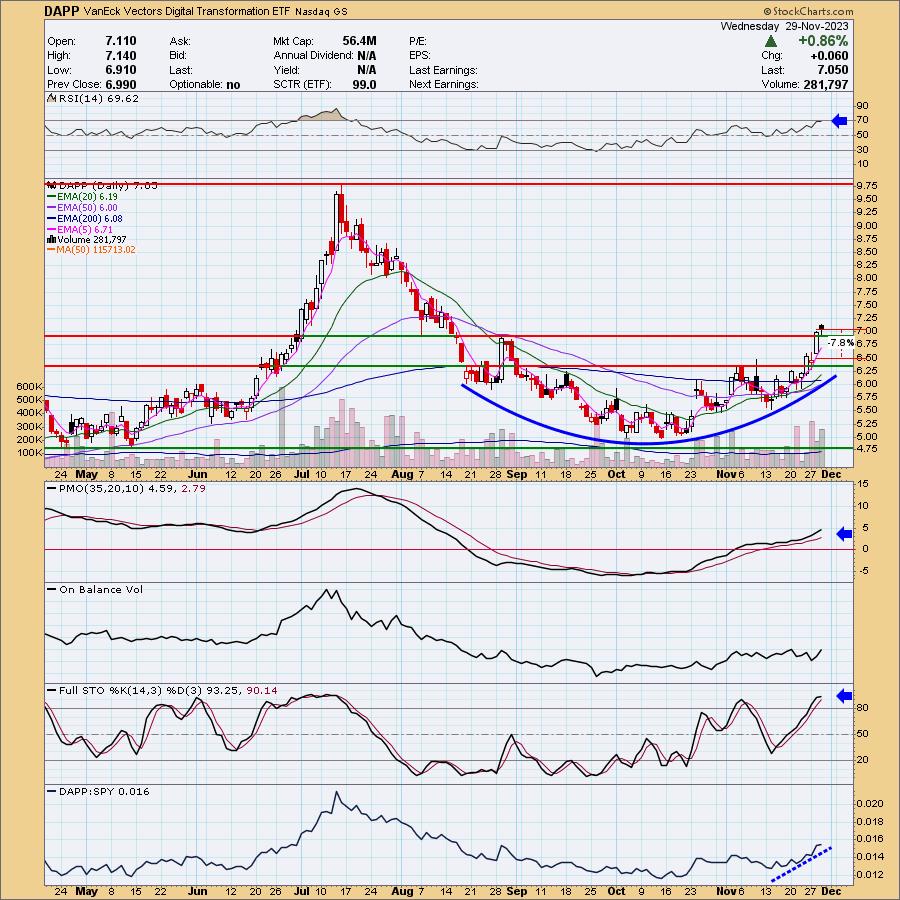Click the Last price value 7.050
The height and width of the screenshot is (900, 900).
(x=833, y=70)
